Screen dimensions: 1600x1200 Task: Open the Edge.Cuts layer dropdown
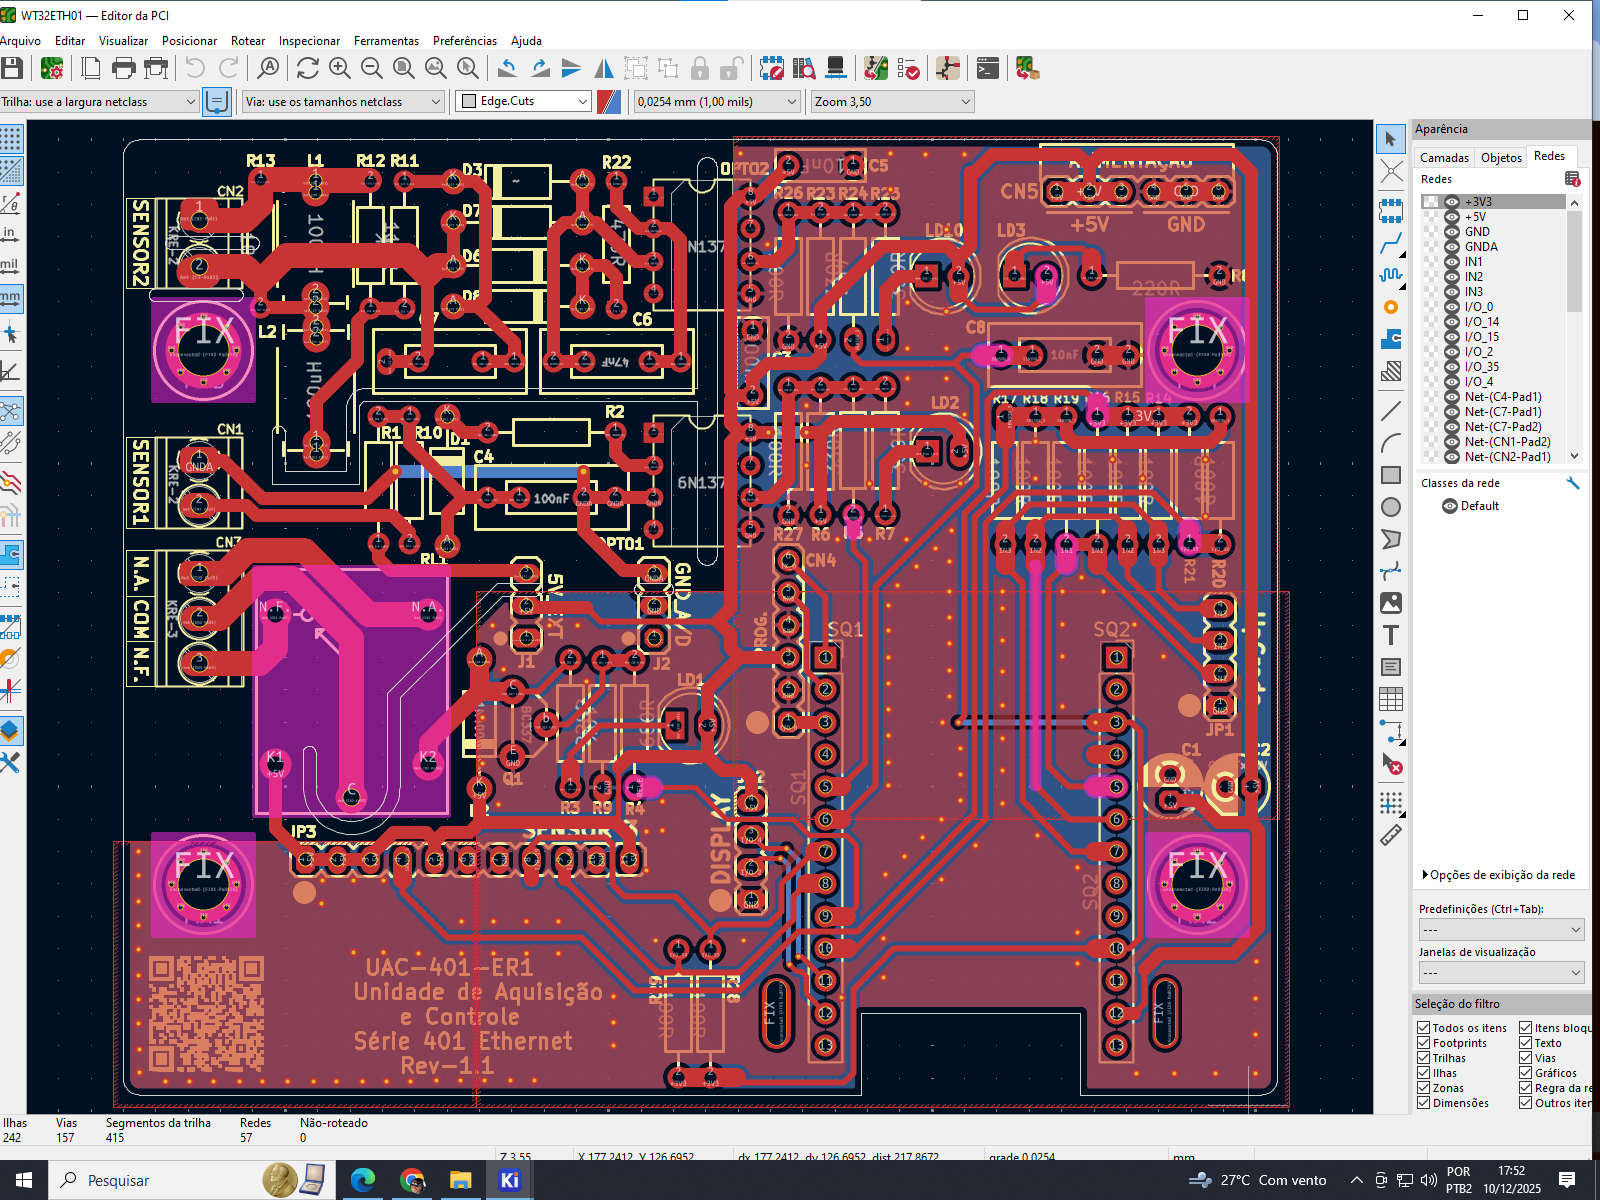pos(524,101)
